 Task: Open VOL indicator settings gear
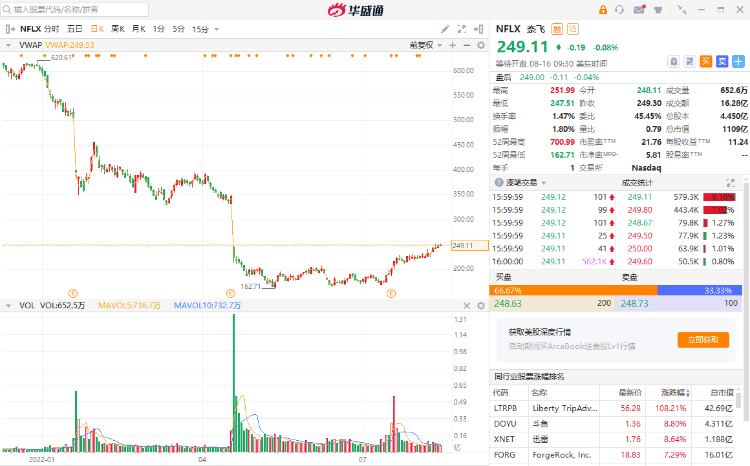481,305
